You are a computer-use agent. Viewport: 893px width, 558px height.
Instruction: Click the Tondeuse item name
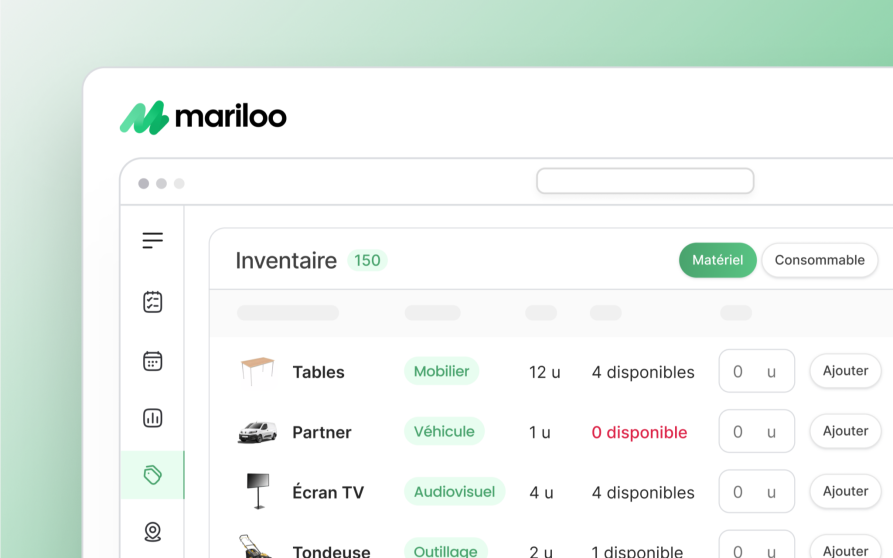coord(331,551)
